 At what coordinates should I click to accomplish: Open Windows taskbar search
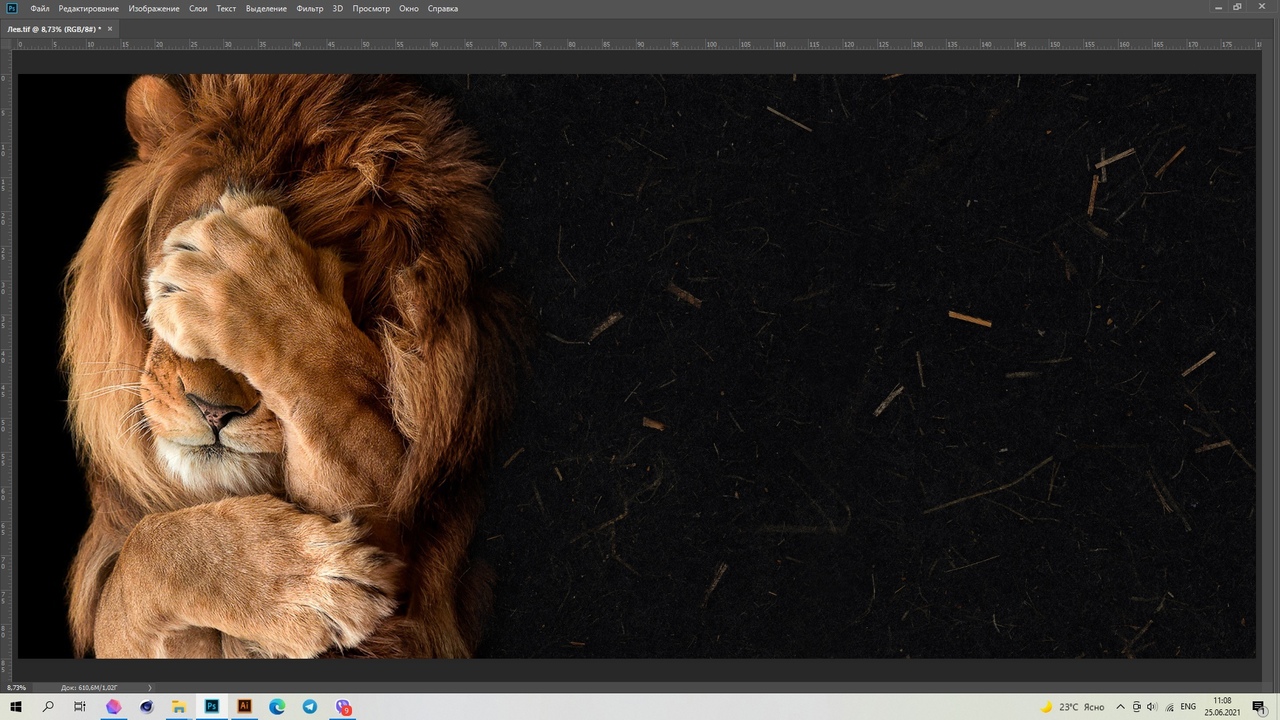[48, 707]
